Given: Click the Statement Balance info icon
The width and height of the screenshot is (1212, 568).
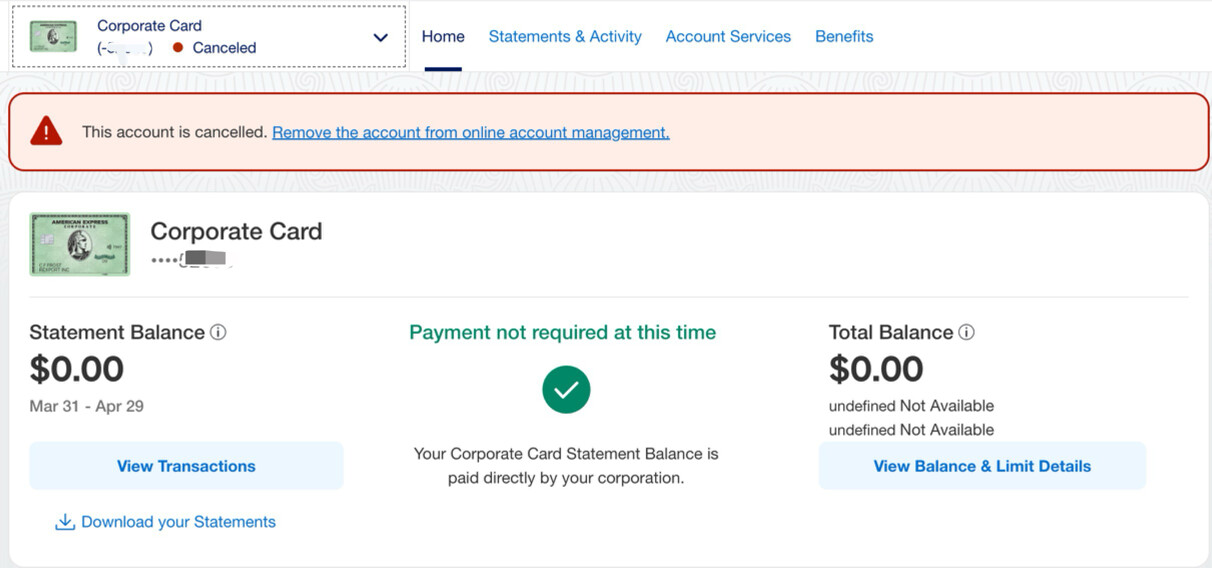Looking at the screenshot, I should pyautogui.click(x=218, y=332).
